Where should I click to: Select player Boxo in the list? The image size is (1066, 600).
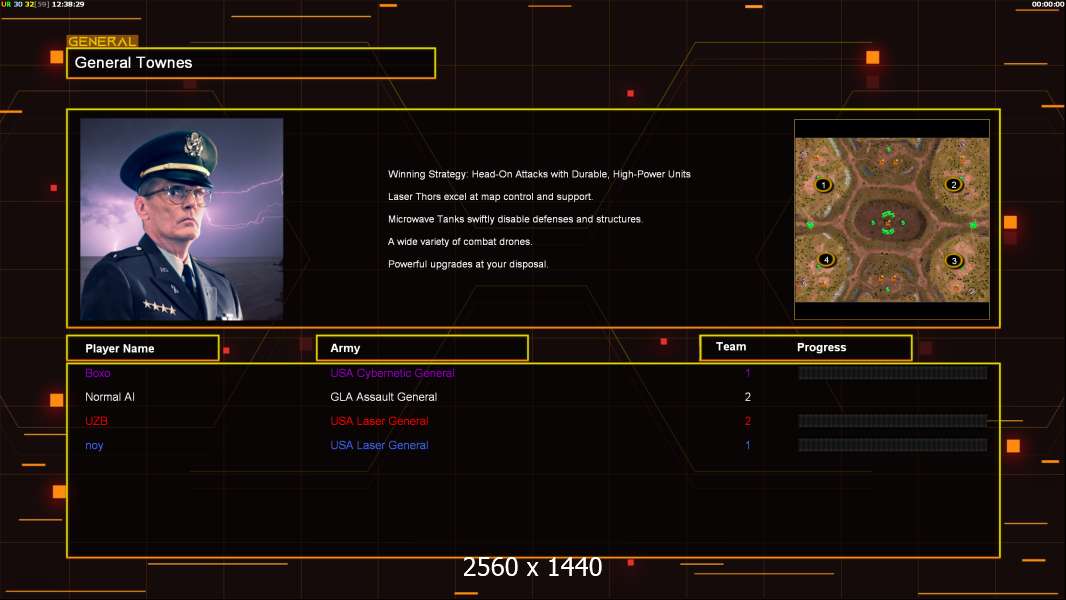click(98, 373)
